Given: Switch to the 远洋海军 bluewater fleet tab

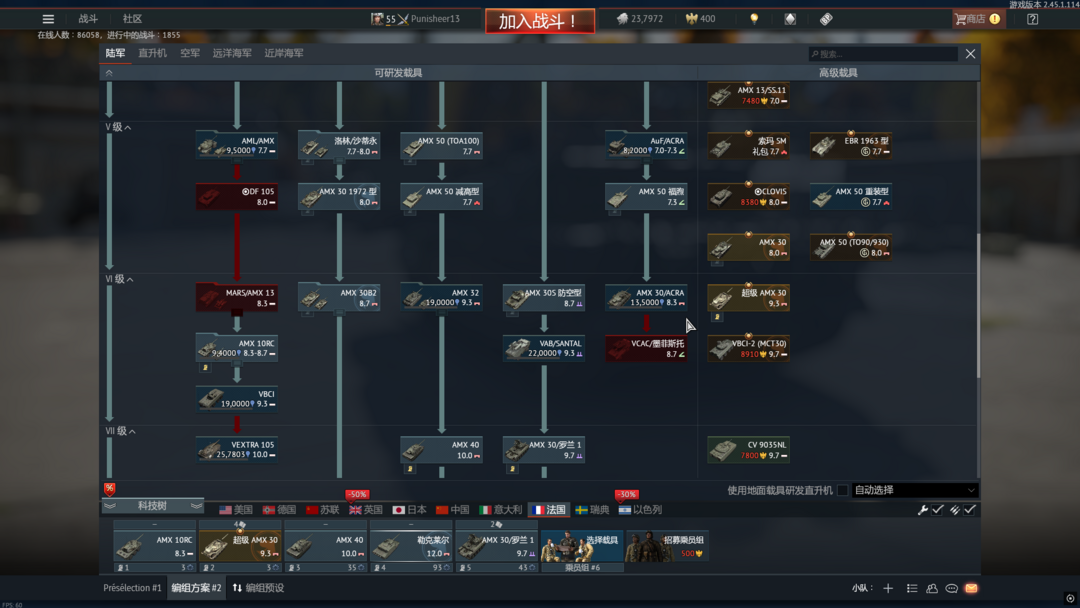Looking at the screenshot, I should tap(231, 53).
